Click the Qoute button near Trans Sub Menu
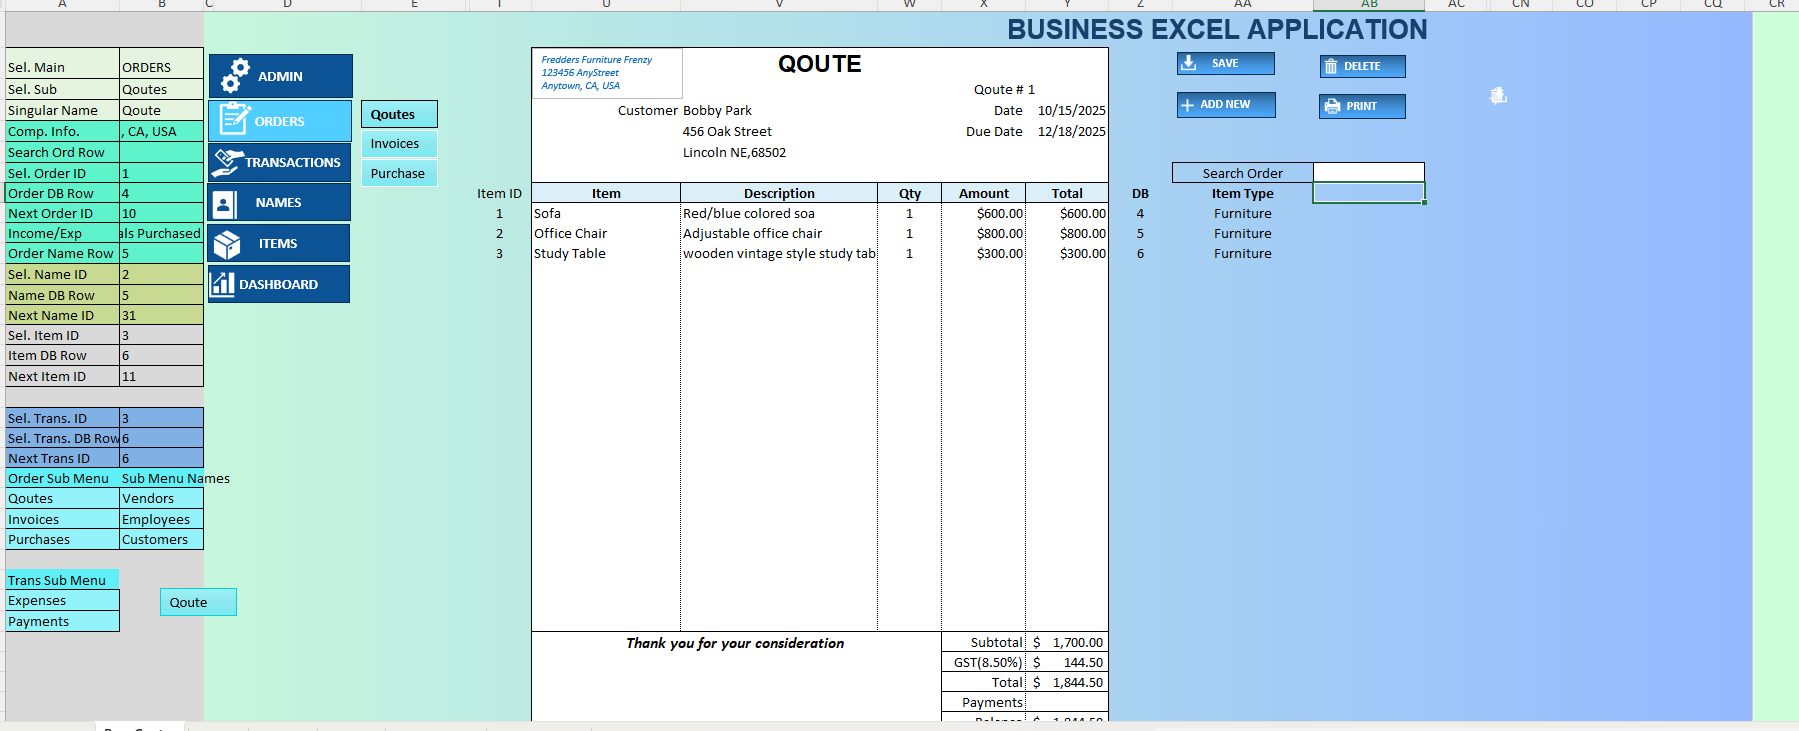The image size is (1799, 731). coord(198,602)
